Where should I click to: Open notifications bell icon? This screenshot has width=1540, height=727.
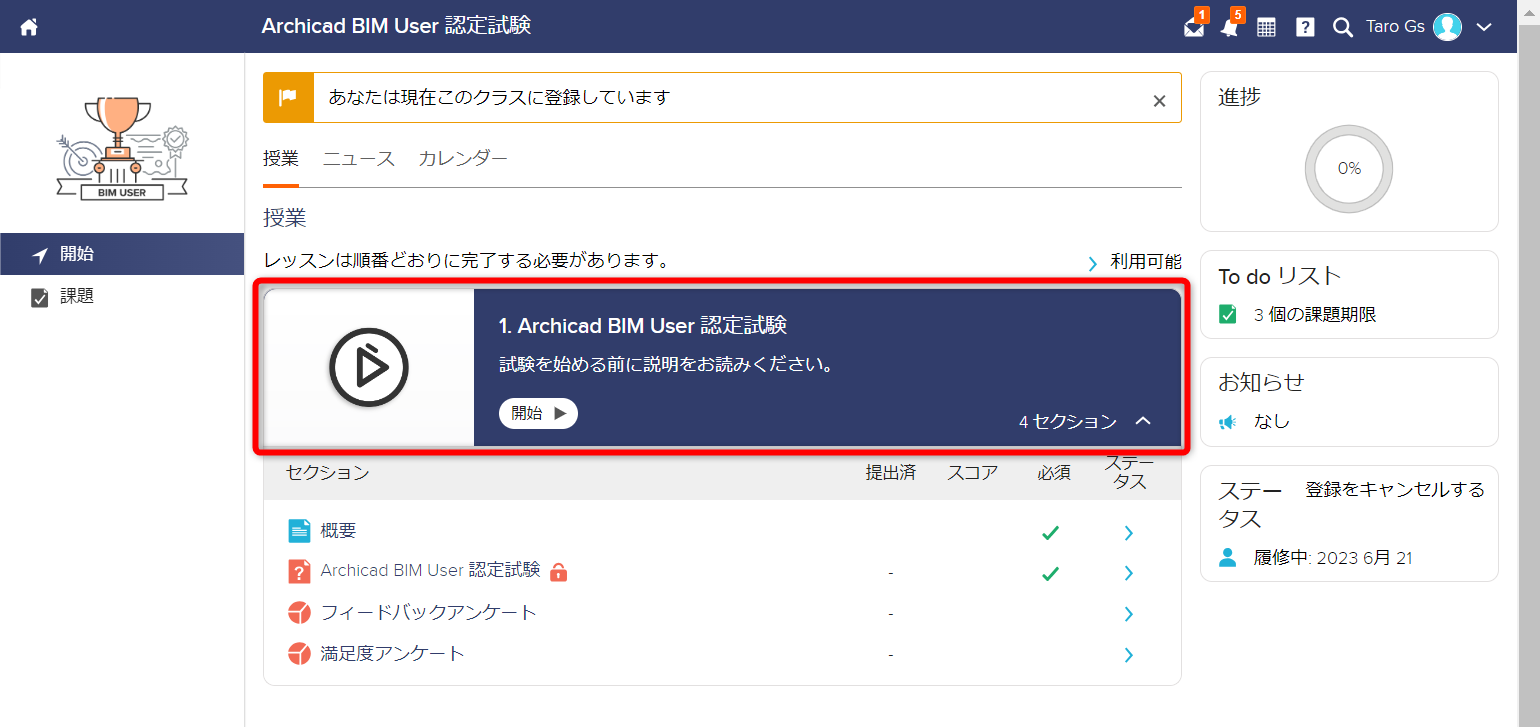coord(1230,27)
